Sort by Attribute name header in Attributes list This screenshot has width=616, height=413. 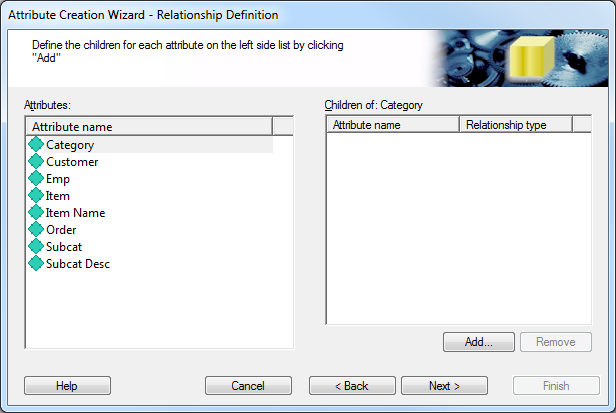(148, 127)
